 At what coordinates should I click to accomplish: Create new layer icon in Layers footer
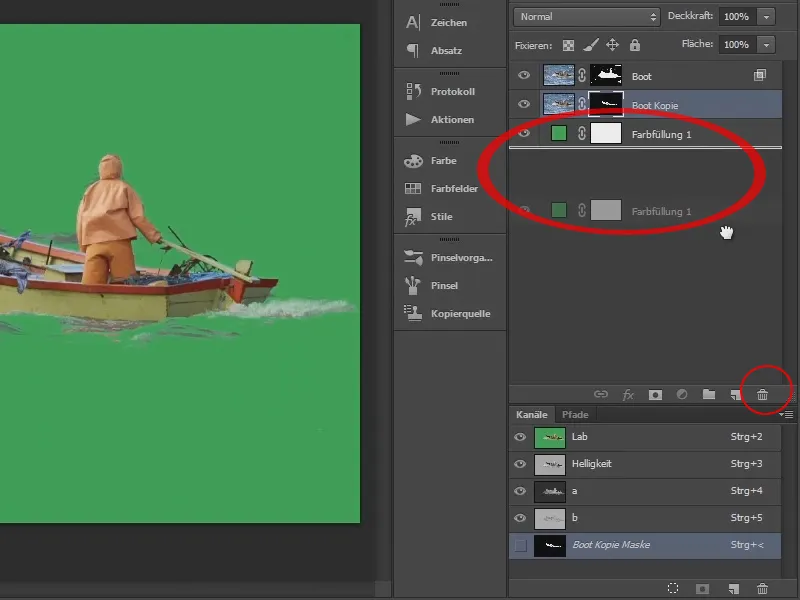click(x=735, y=394)
